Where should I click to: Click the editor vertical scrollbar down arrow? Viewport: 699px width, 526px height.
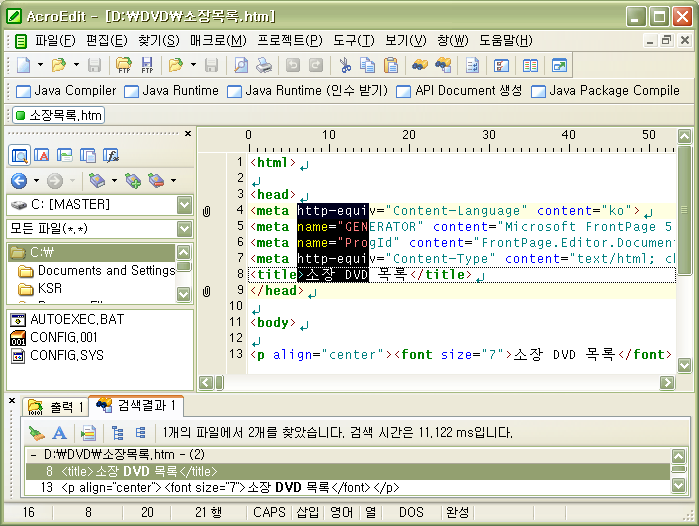click(x=684, y=366)
